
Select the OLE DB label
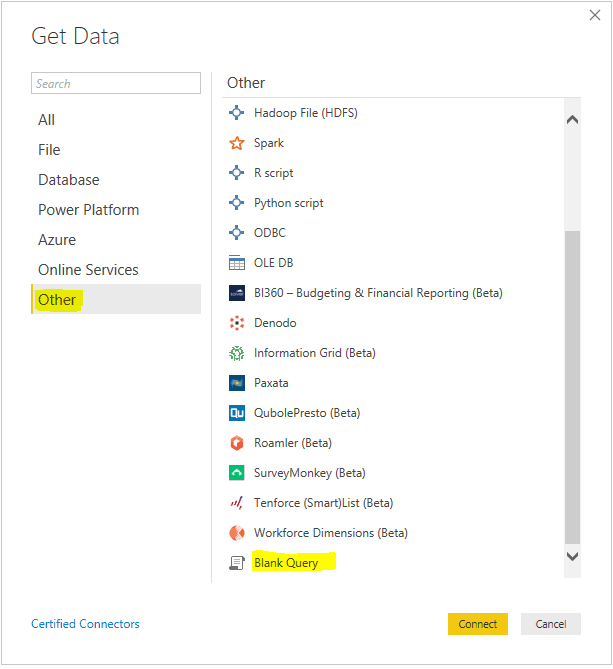273,263
